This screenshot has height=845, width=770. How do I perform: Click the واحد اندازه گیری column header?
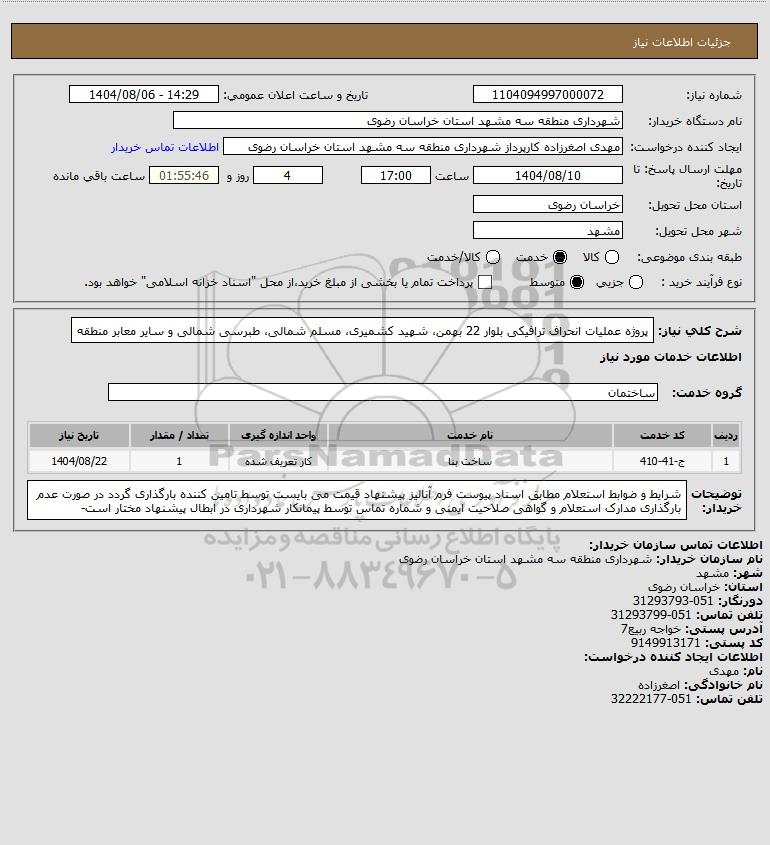tap(278, 435)
